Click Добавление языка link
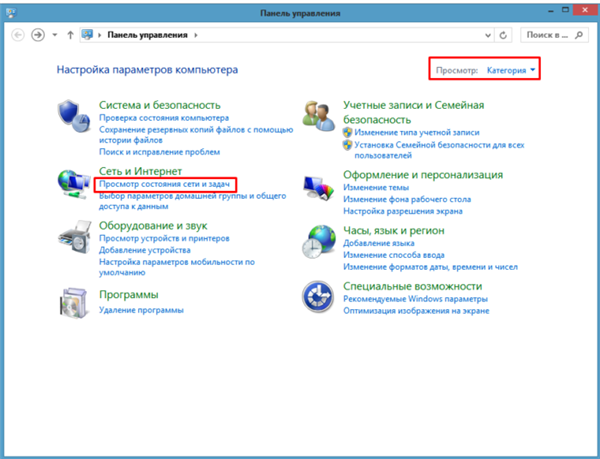The height and width of the screenshot is (459, 600). pyautogui.click(x=378, y=243)
